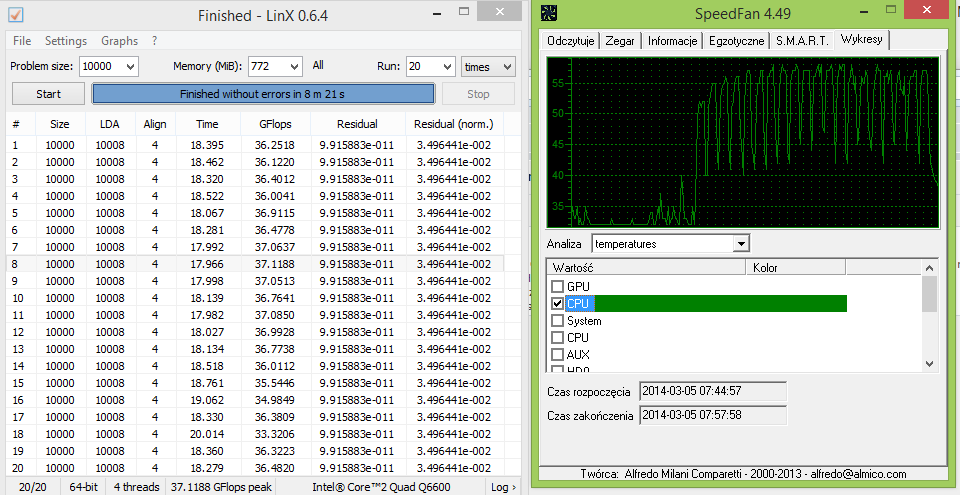The width and height of the screenshot is (960, 495).
Task: Tick the System temperature checkbox
Action: click(558, 321)
